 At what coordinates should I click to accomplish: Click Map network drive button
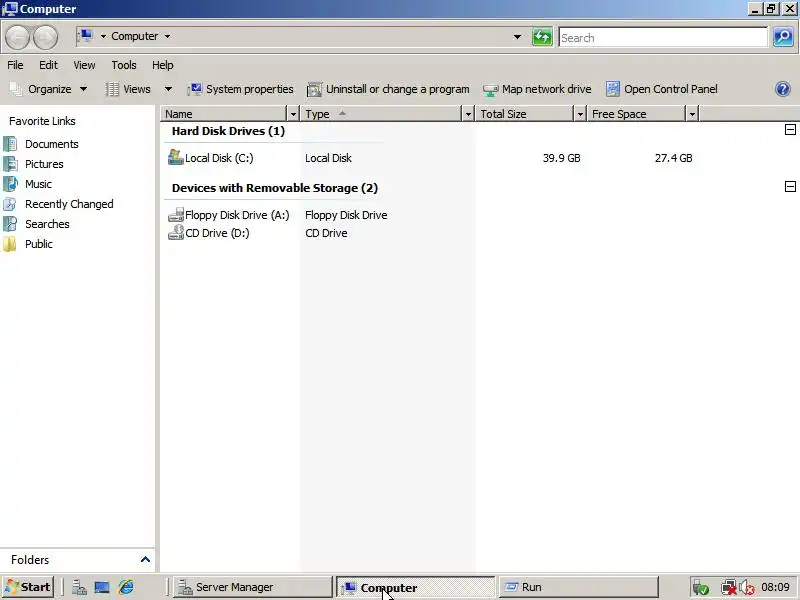click(537, 89)
